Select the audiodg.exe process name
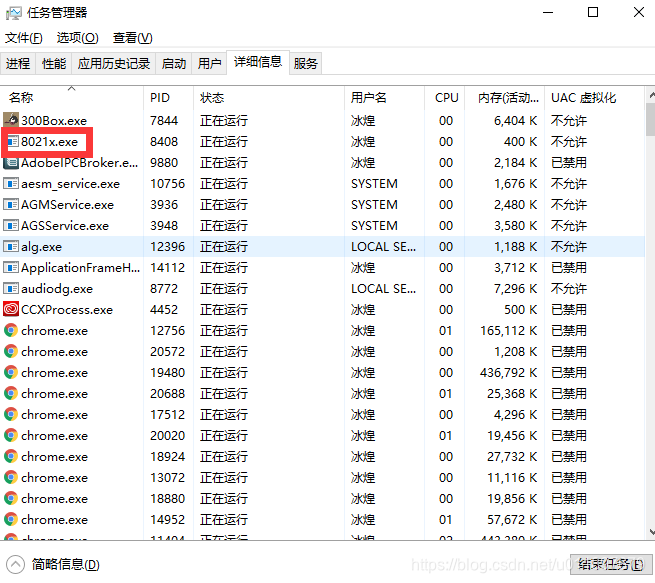655x583 pixels. (x=57, y=289)
